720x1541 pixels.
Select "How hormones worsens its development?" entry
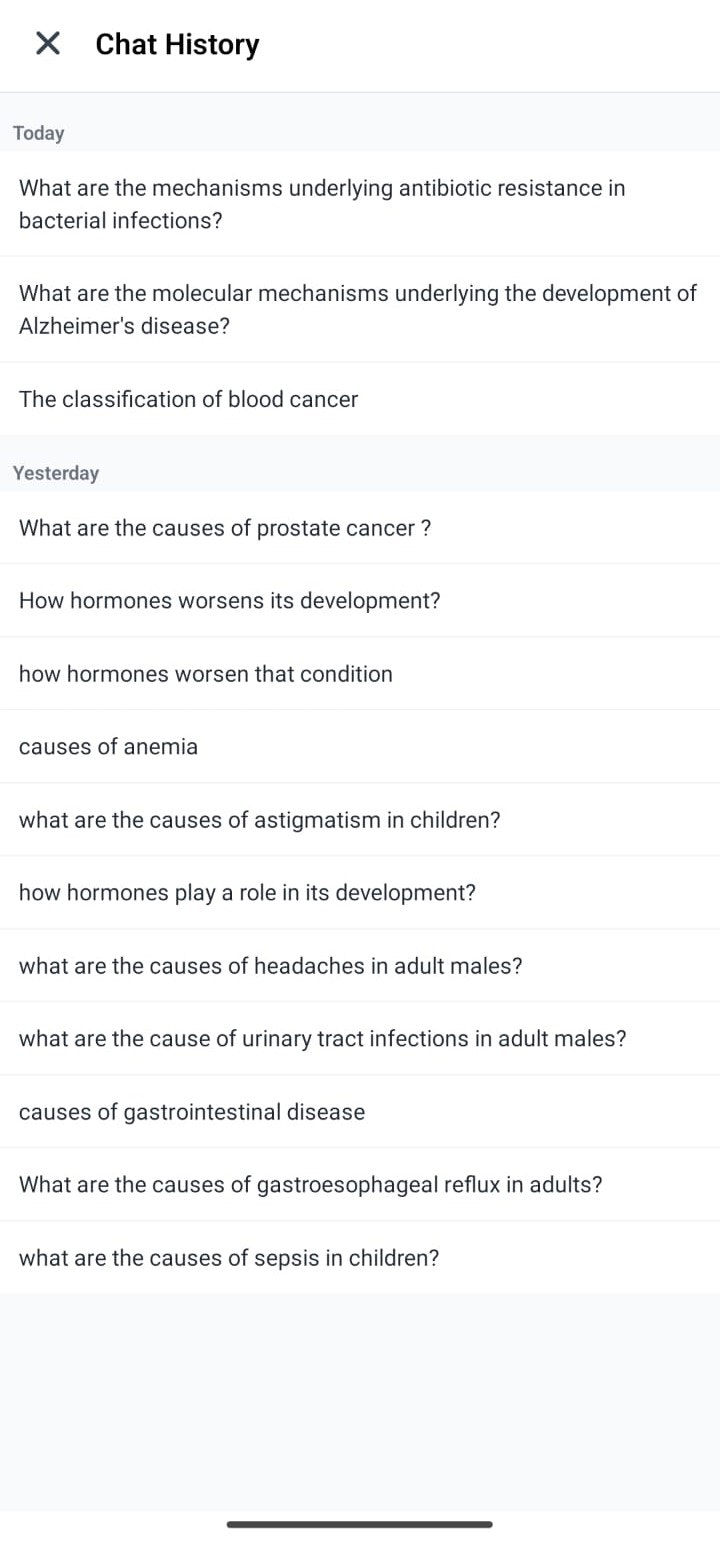[x=230, y=601]
